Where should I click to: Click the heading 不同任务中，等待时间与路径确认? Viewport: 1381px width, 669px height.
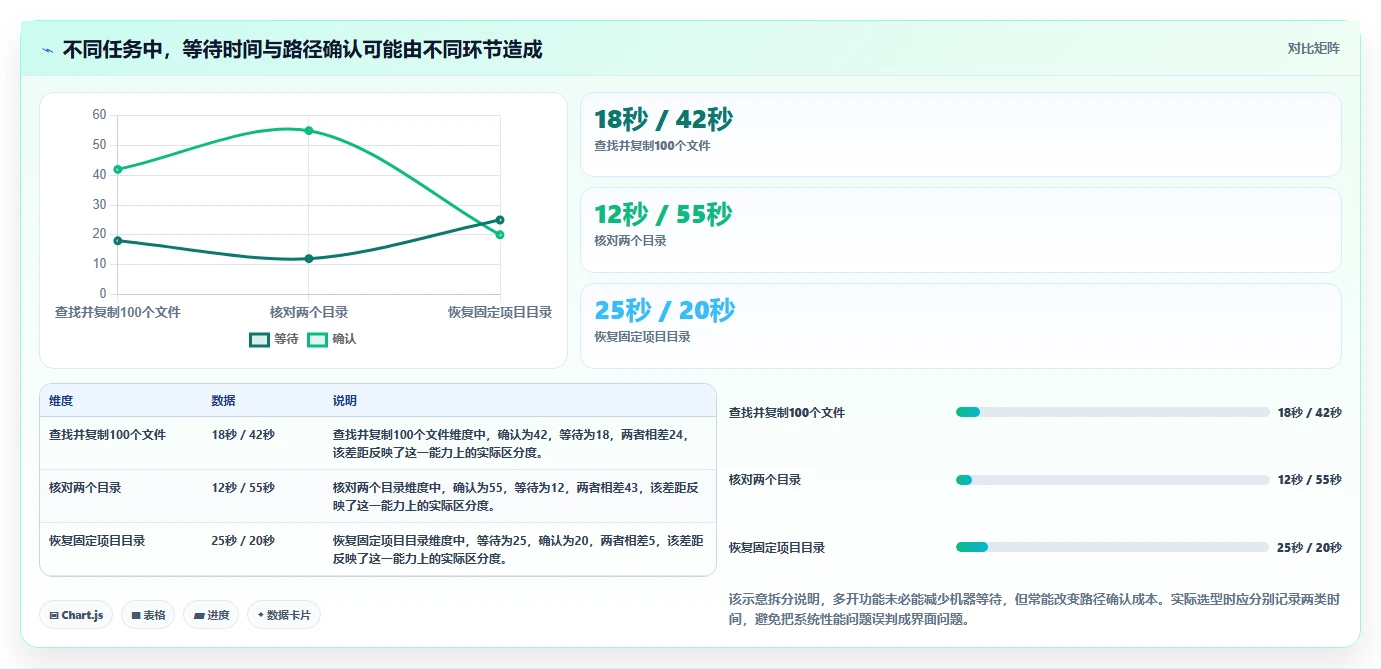[x=302, y=49]
